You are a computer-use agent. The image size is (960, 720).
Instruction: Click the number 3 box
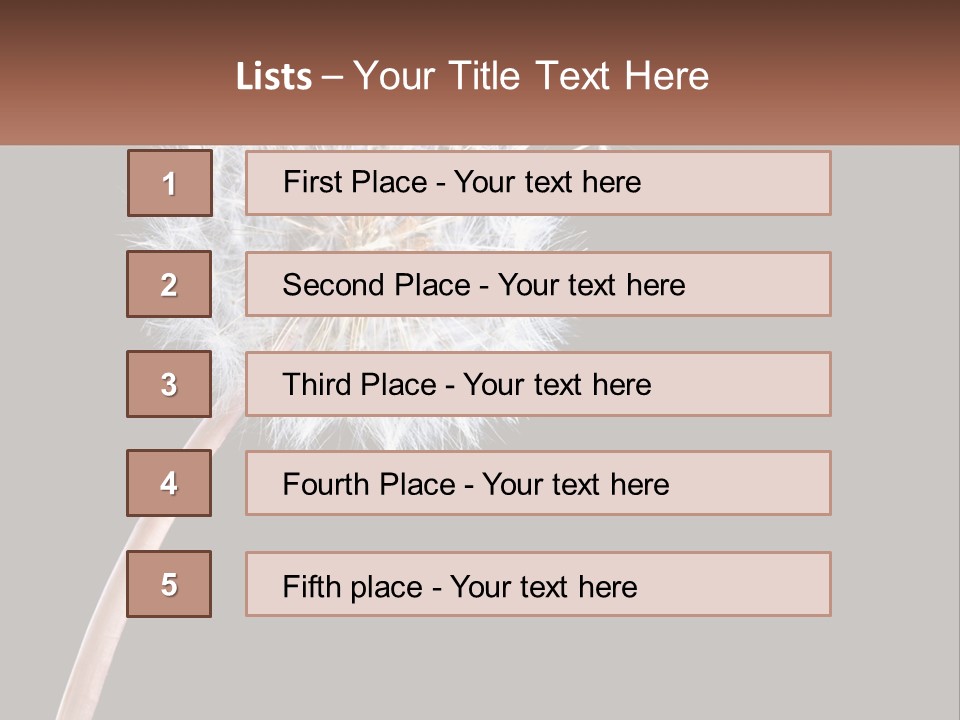169,384
